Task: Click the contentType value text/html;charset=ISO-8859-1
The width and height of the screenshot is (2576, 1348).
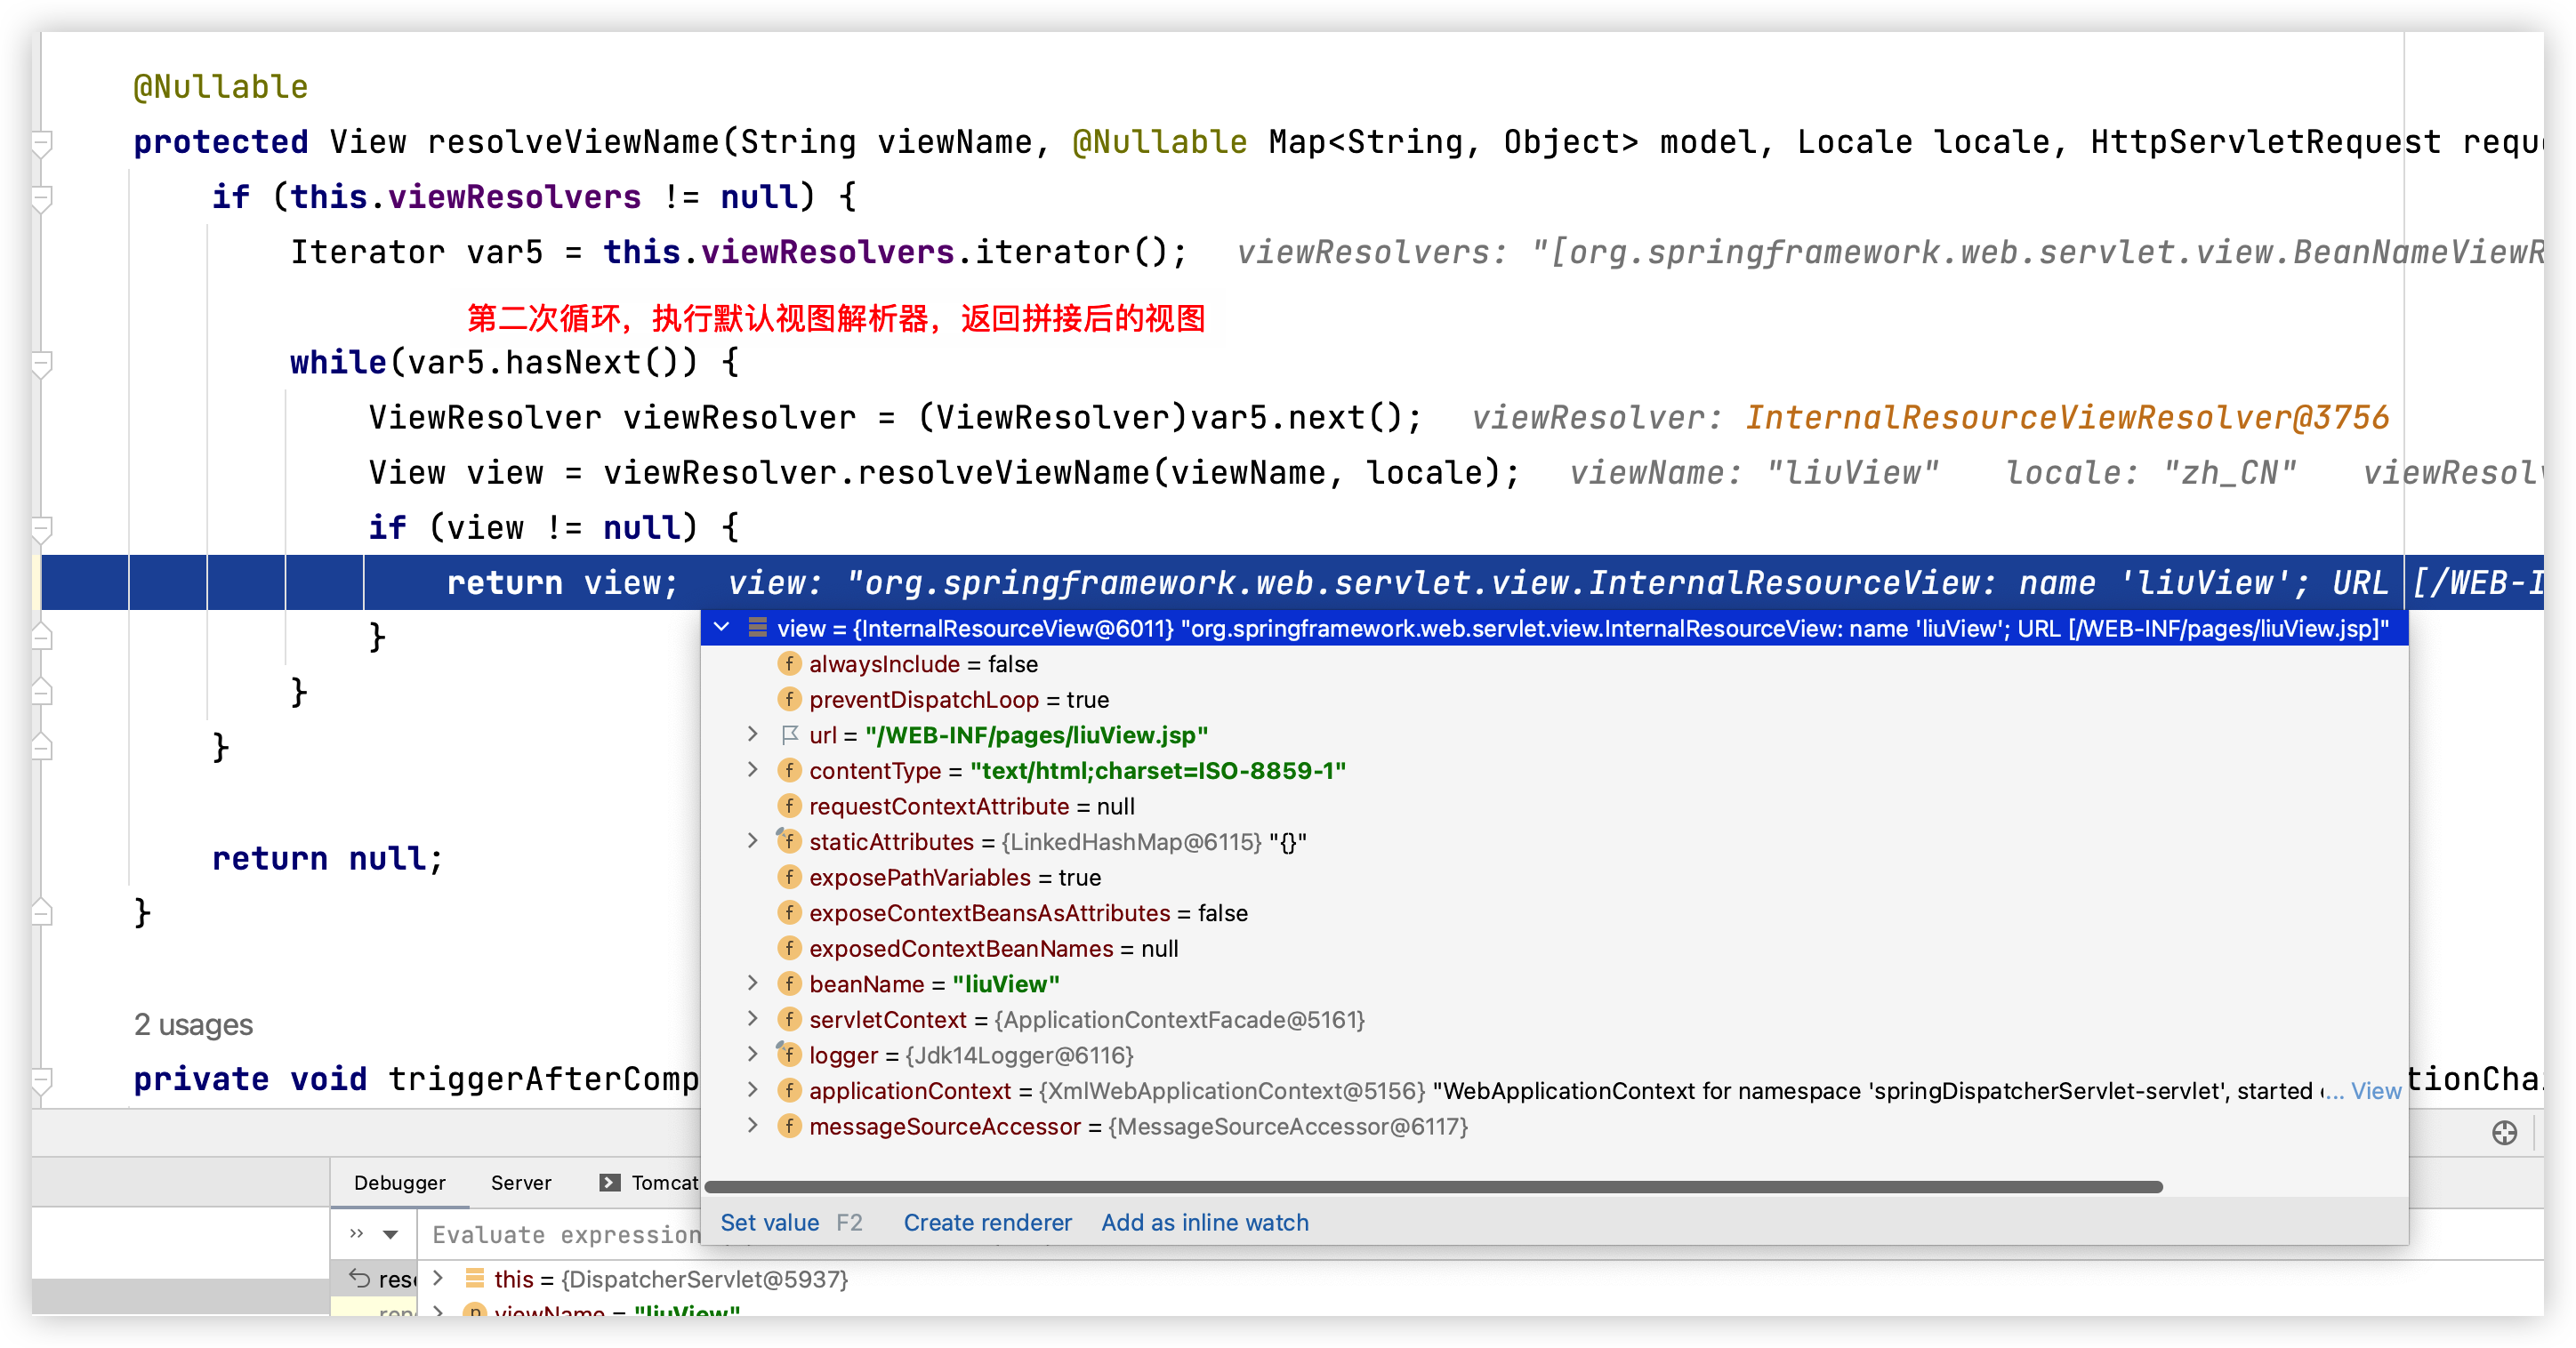Action: [x=1157, y=771]
